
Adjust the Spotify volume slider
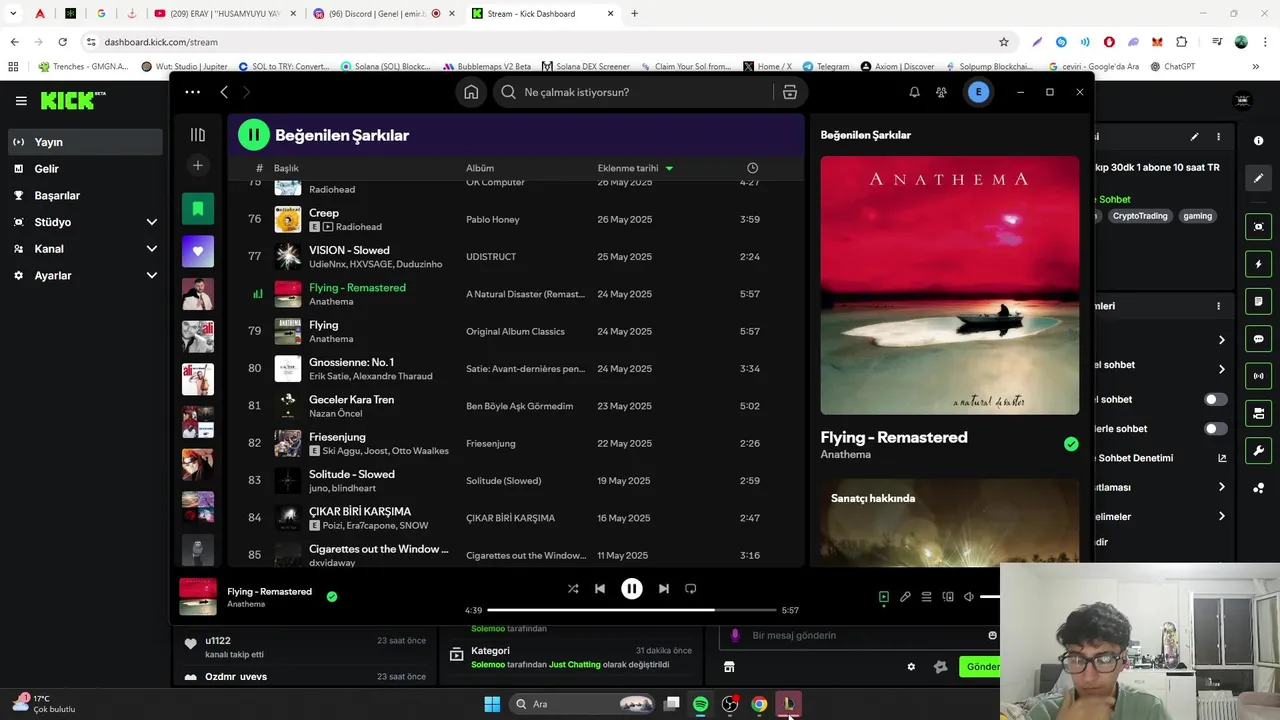click(x=990, y=597)
